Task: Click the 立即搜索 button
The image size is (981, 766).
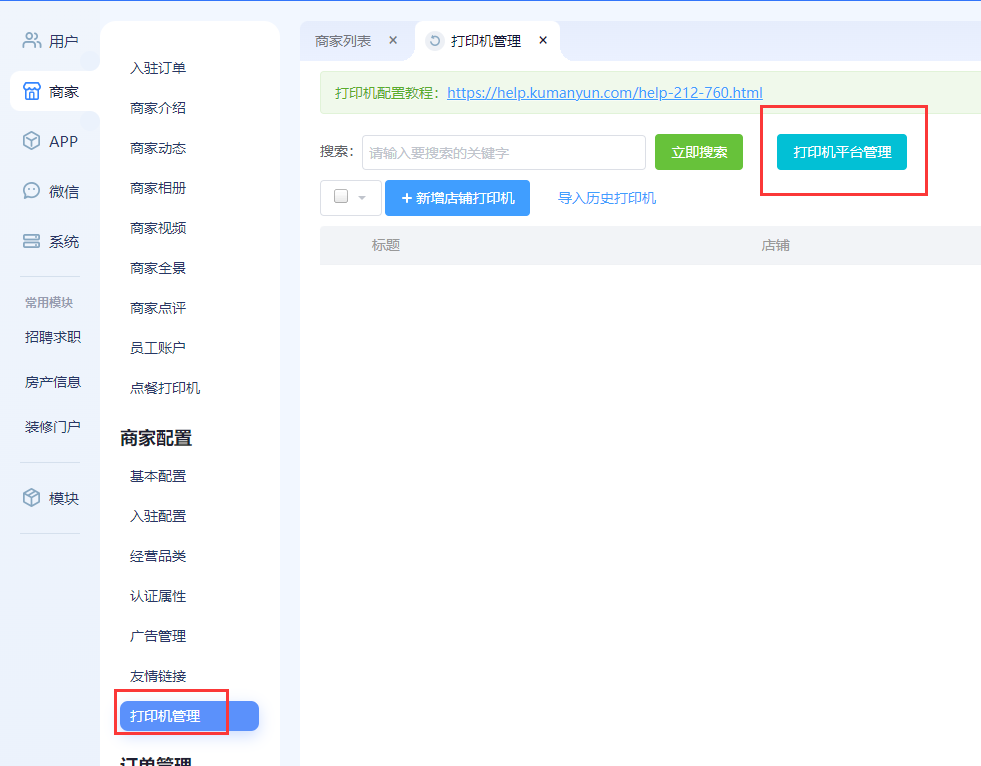Action: pyautogui.click(x=699, y=152)
